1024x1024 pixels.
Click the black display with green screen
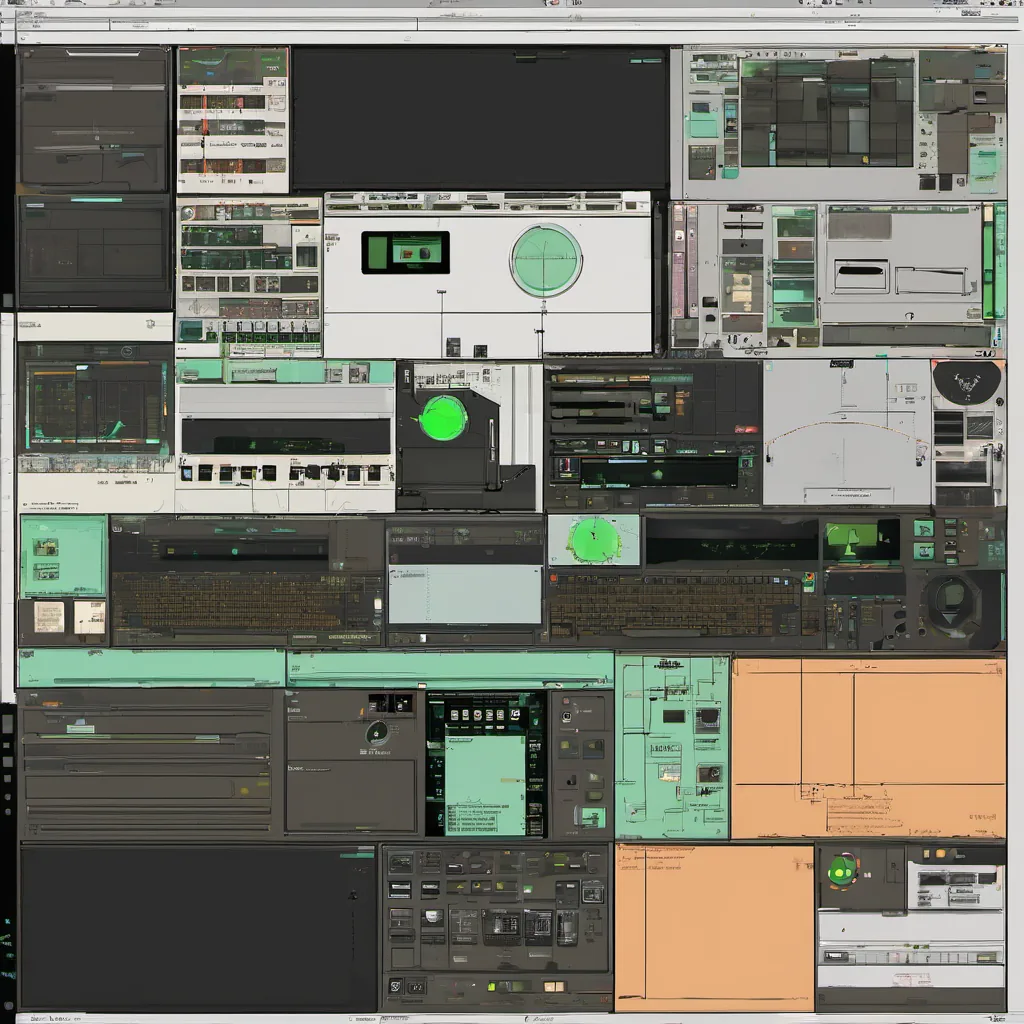click(x=405, y=252)
